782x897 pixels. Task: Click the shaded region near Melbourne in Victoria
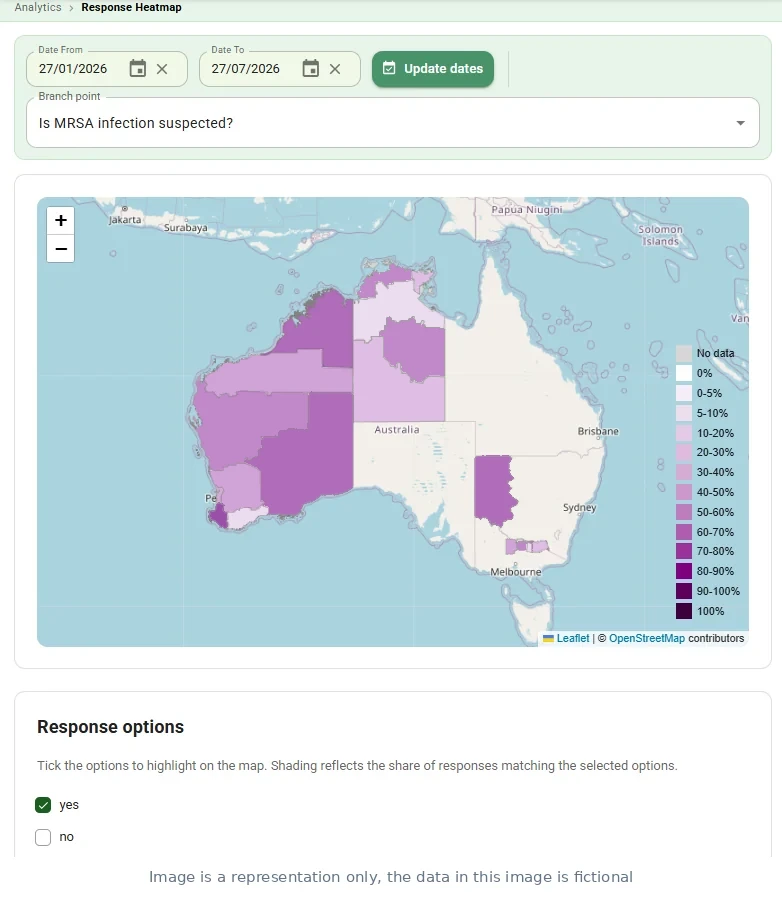(x=526, y=546)
